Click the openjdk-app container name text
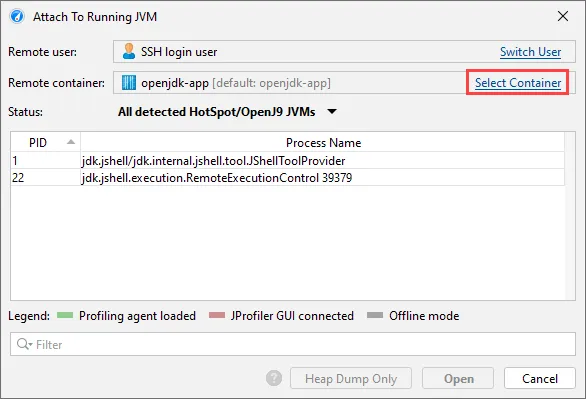Screen dimensions: 586x399 (x=175, y=83)
